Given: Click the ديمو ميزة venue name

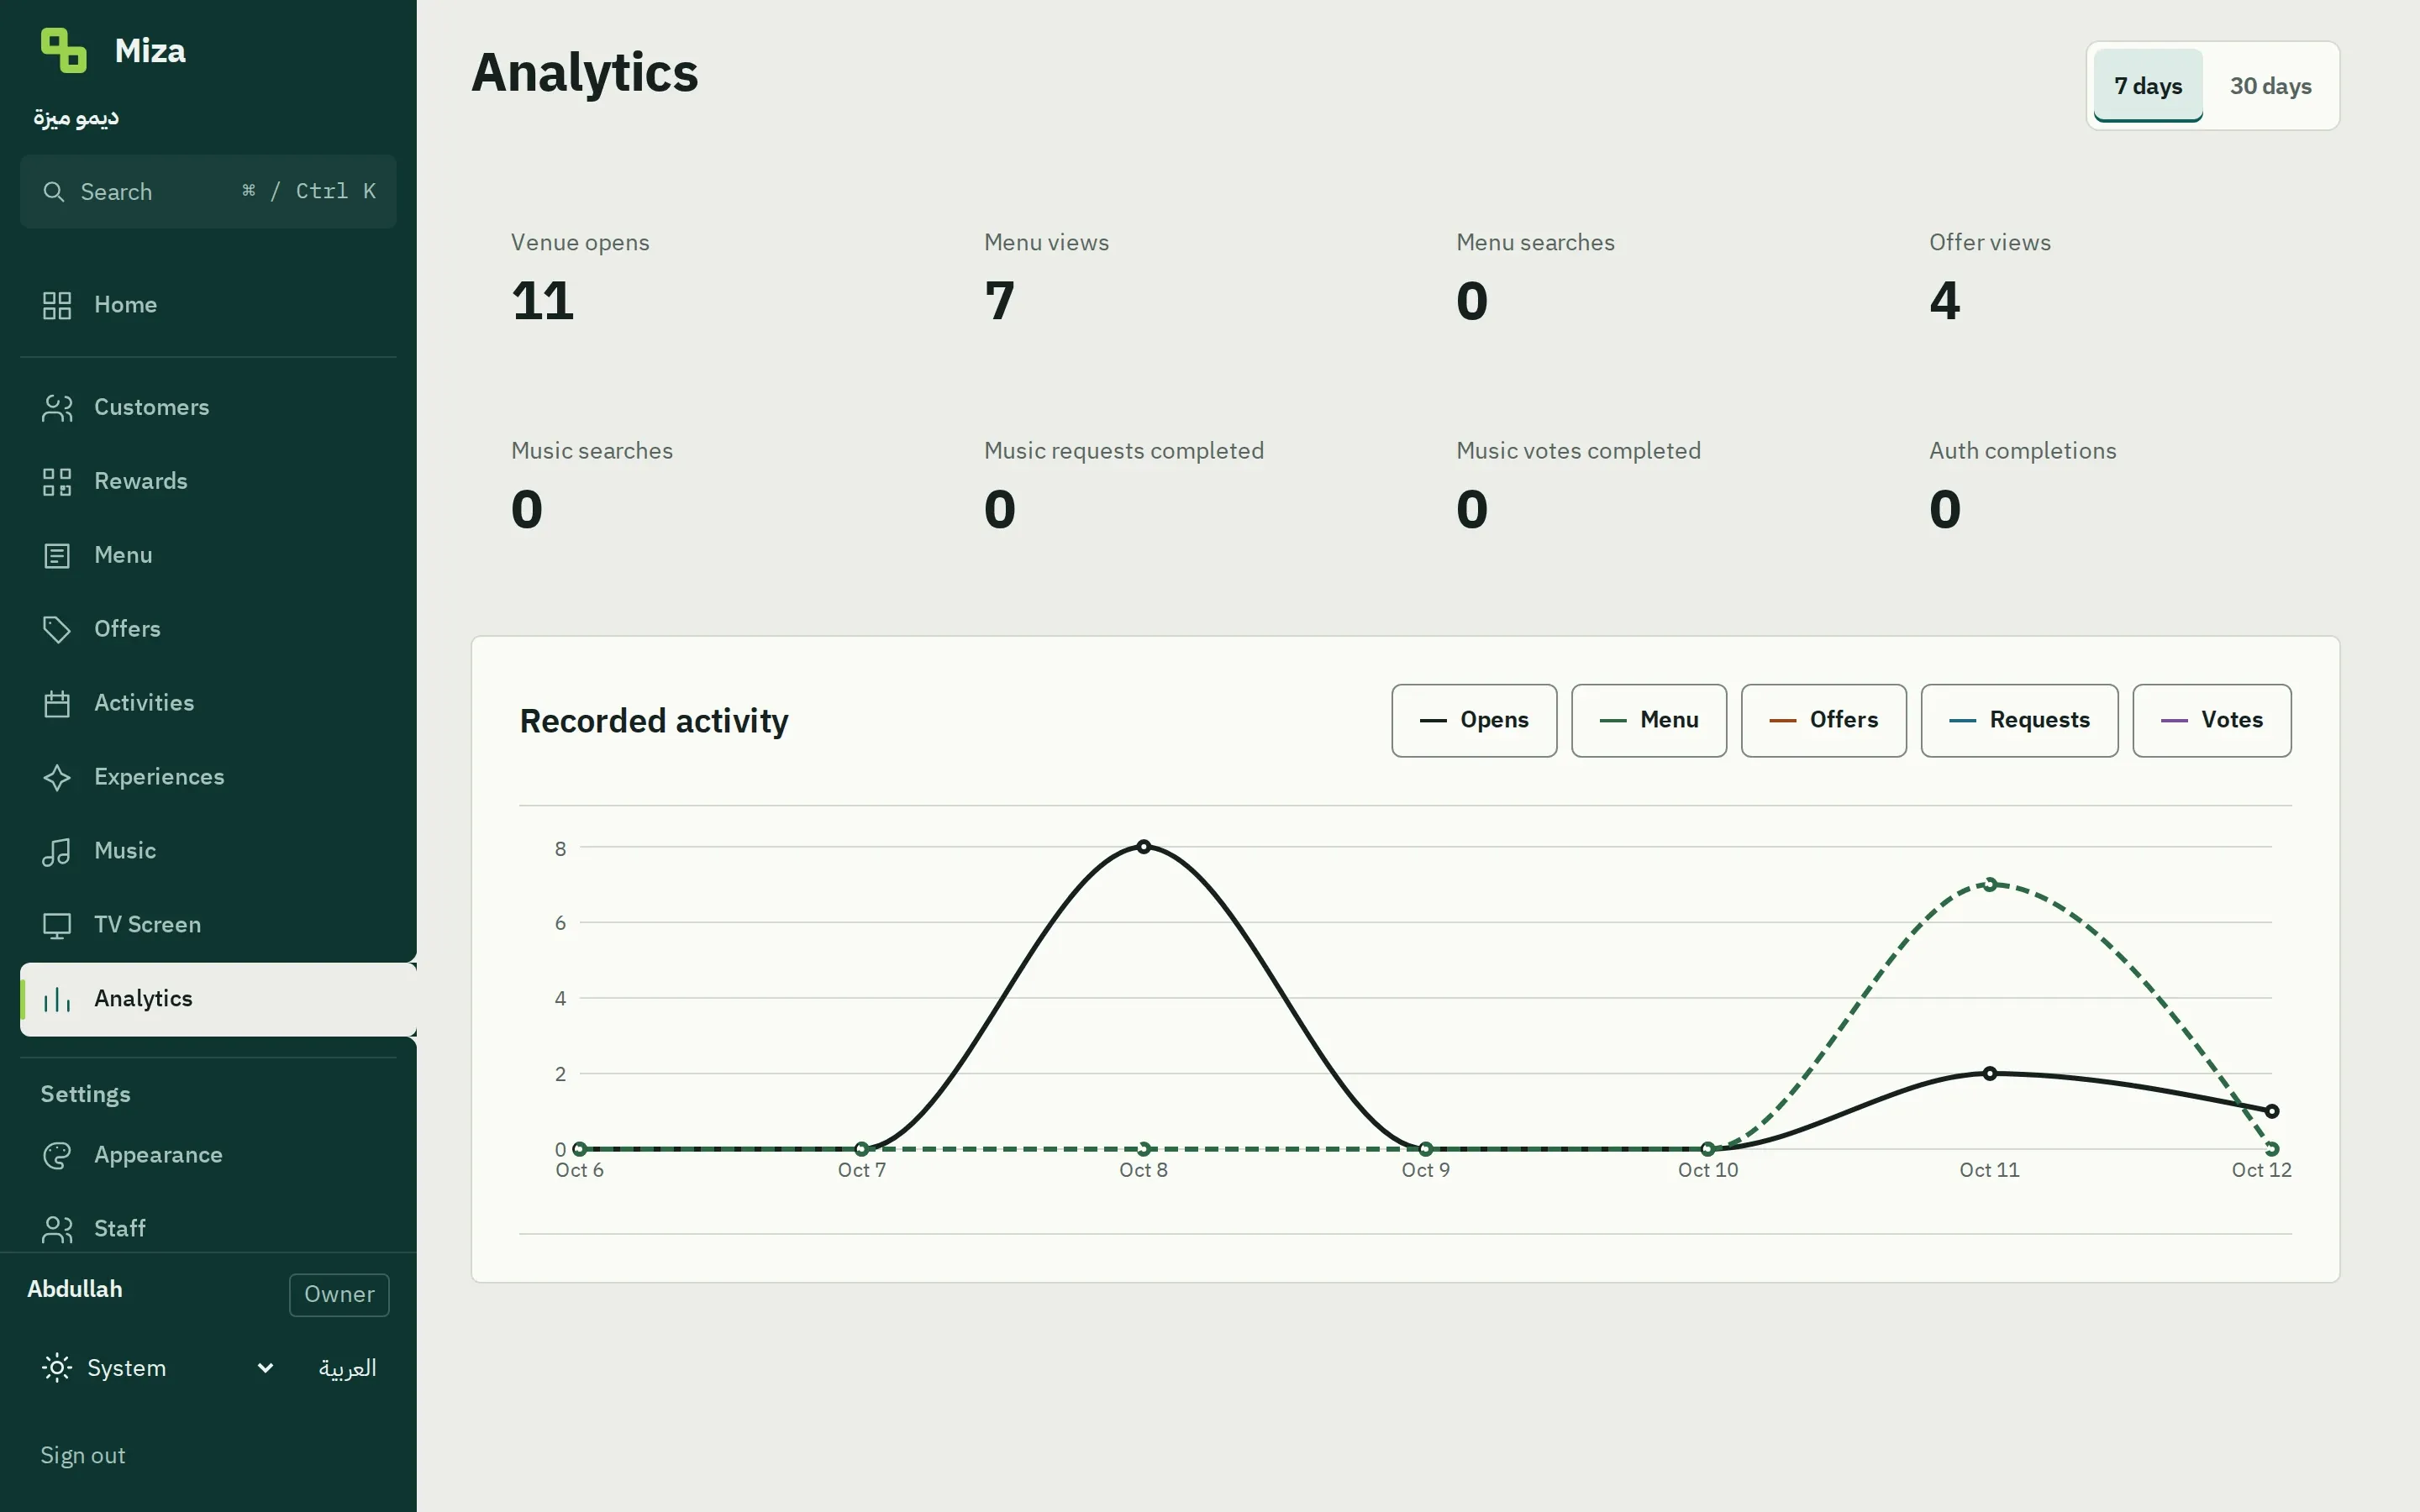Looking at the screenshot, I should coord(76,118).
